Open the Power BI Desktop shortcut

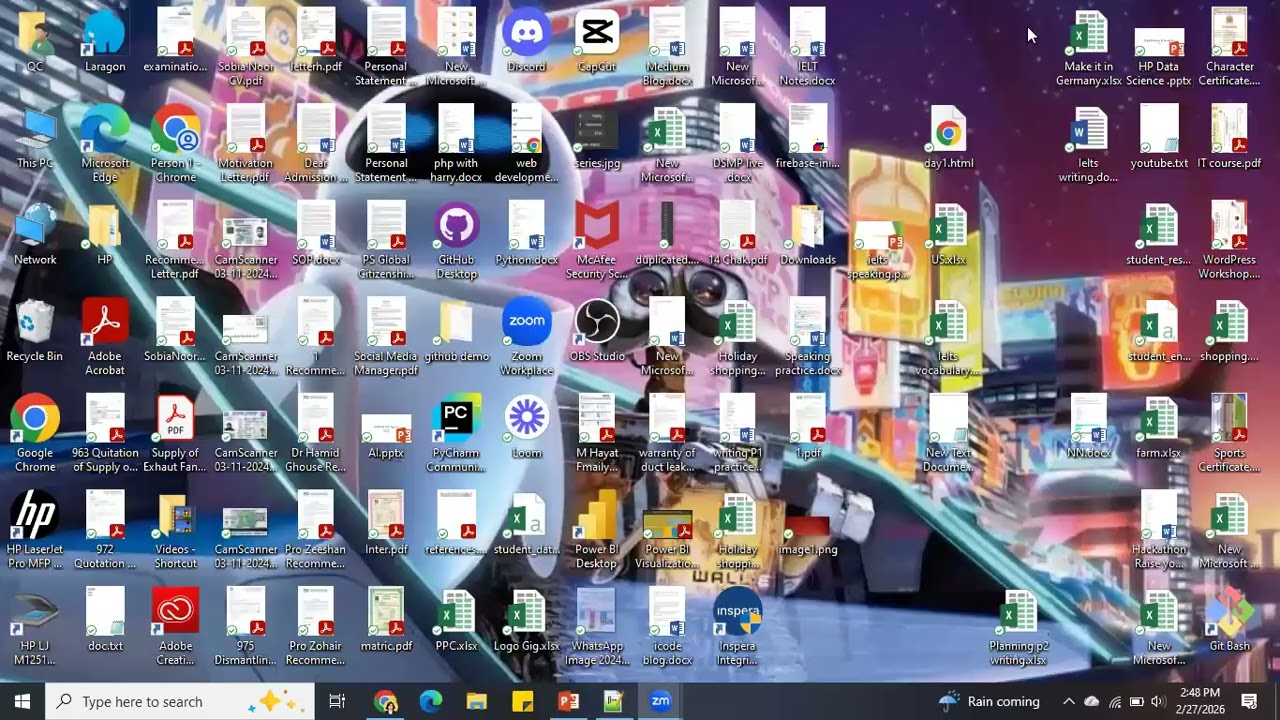[x=597, y=531]
